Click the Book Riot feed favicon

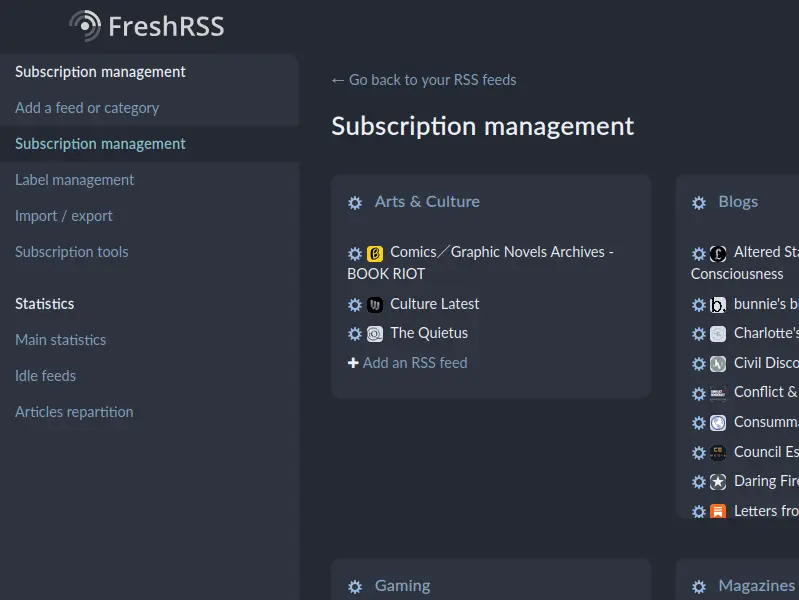375,254
